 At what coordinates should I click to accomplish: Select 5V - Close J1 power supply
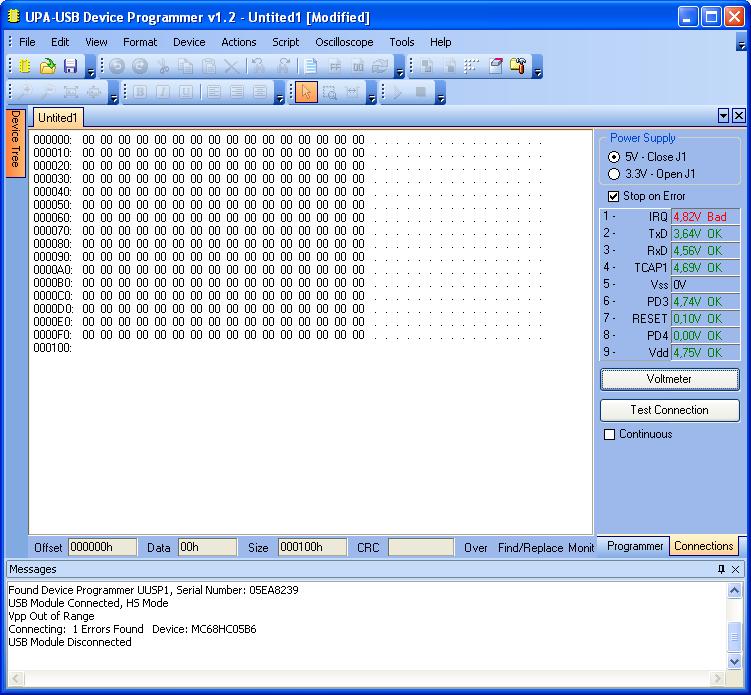[614, 157]
